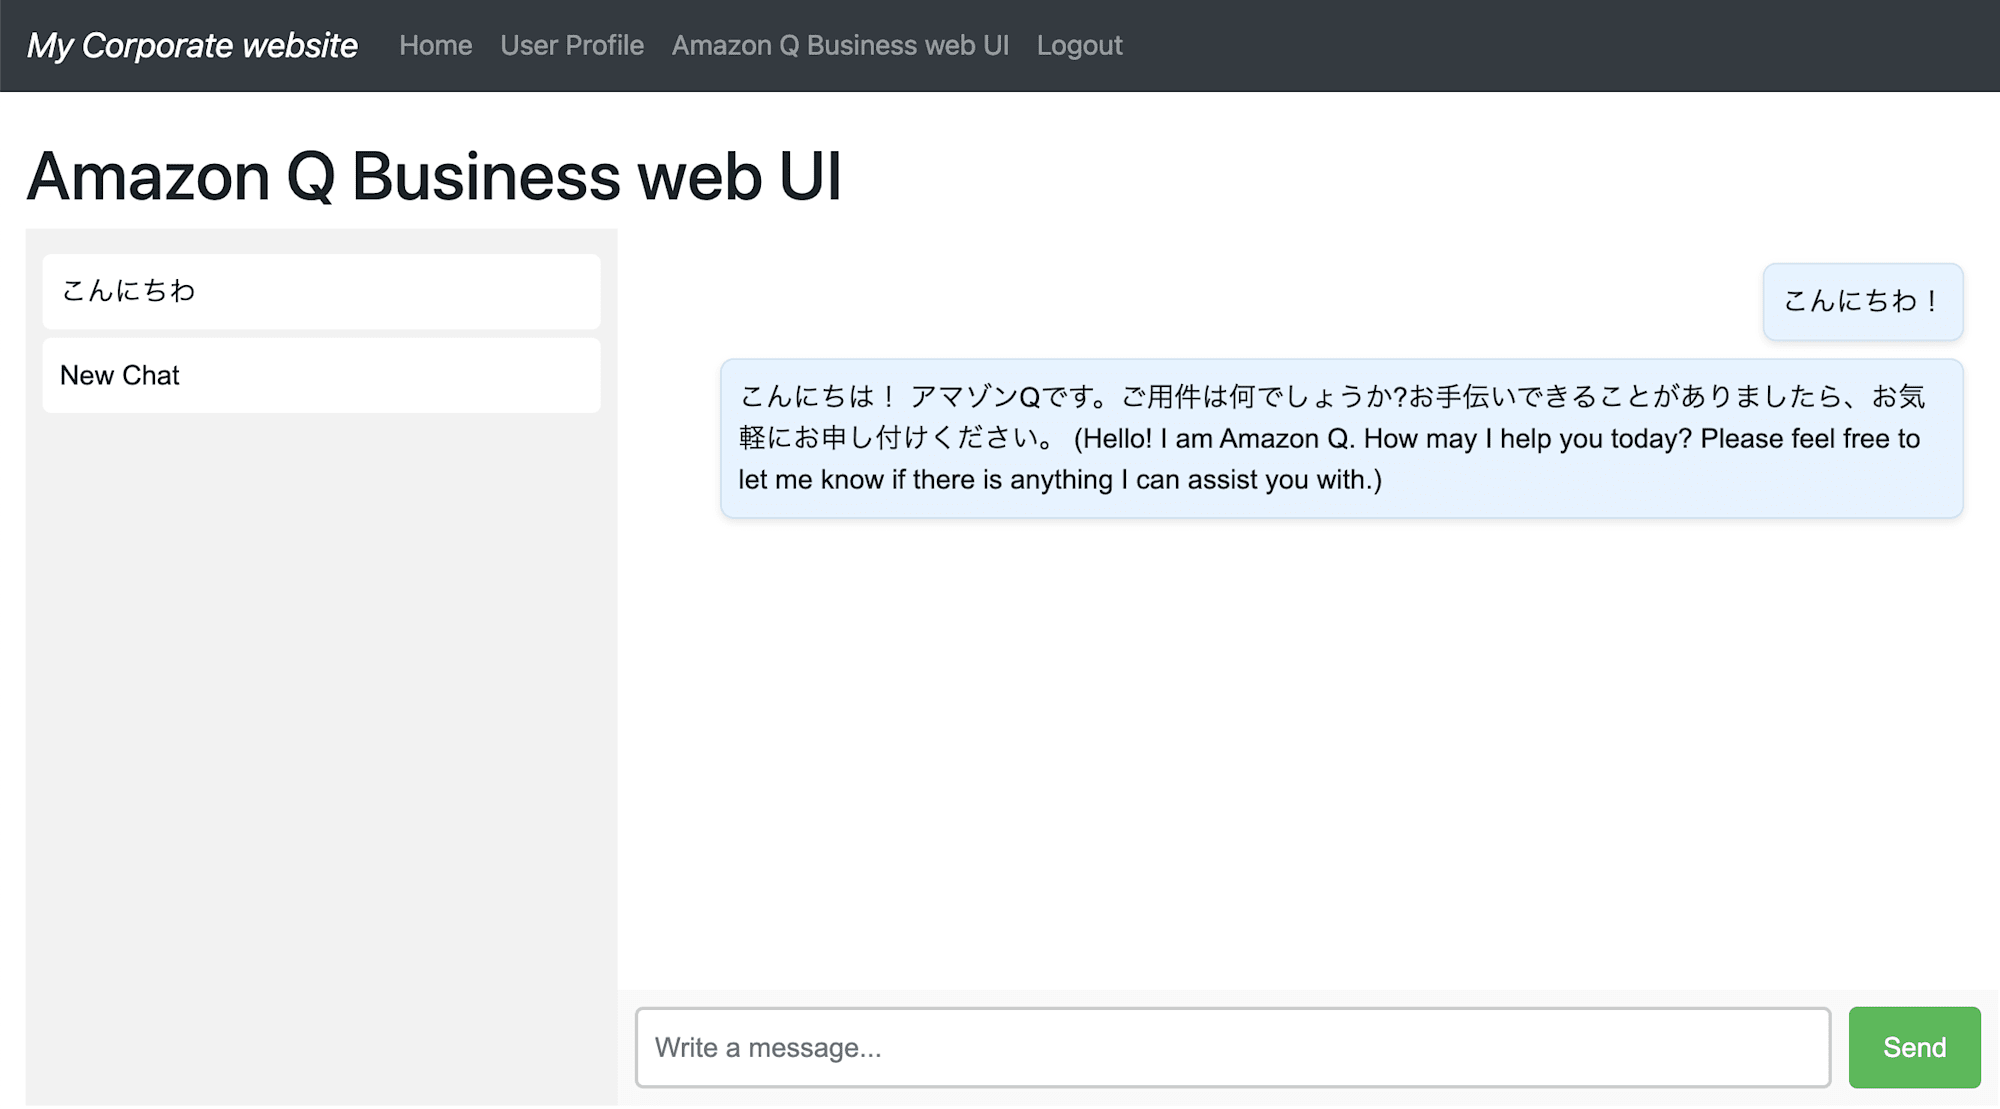Screen dimensions: 2000x1109
Task: Click the Amazon Q Business web UI page heading
Action: pyautogui.click(x=434, y=177)
